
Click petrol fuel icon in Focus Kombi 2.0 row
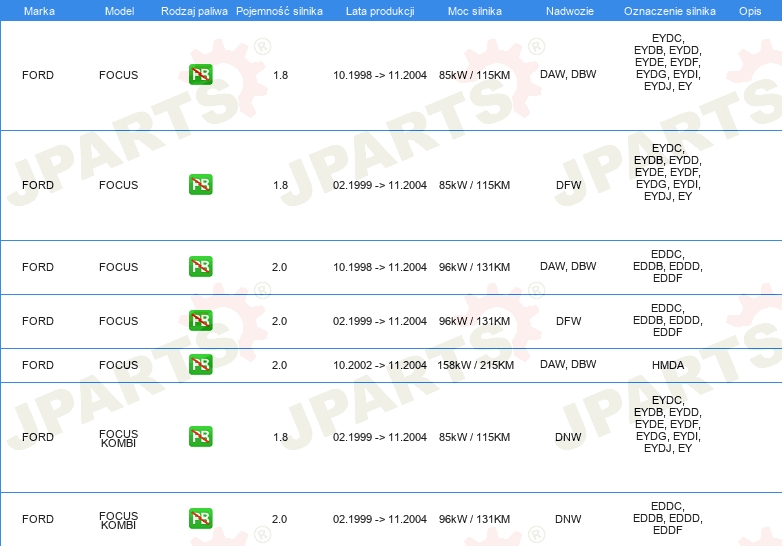tap(200, 519)
